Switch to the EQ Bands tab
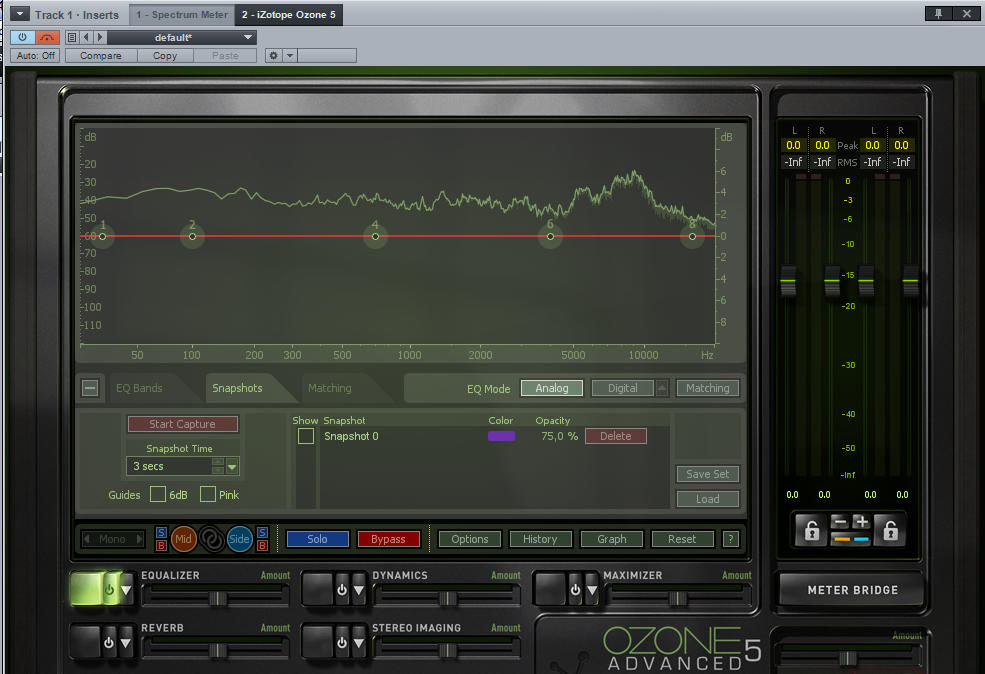 pyautogui.click(x=138, y=388)
